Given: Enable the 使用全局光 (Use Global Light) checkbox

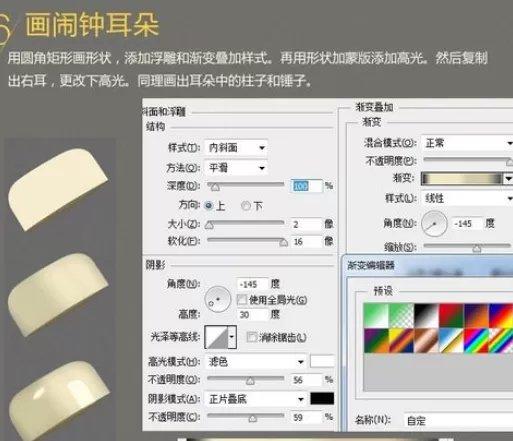Looking at the screenshot, I should pos(242,300).
